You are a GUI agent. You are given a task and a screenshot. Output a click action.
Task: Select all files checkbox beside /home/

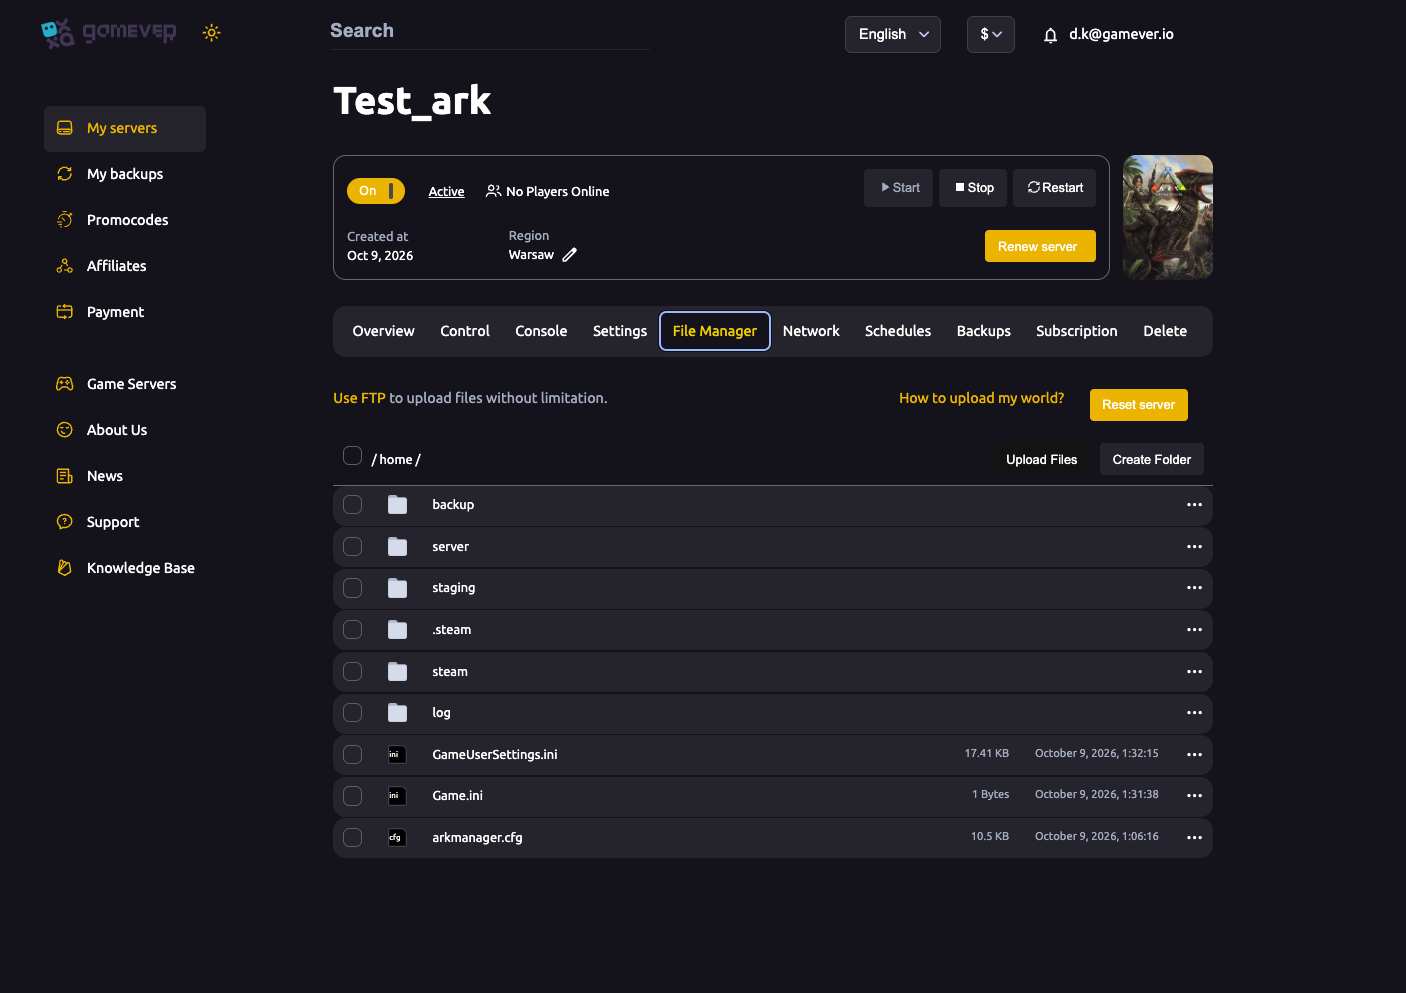pyautogui.click(x=352, y=456)
